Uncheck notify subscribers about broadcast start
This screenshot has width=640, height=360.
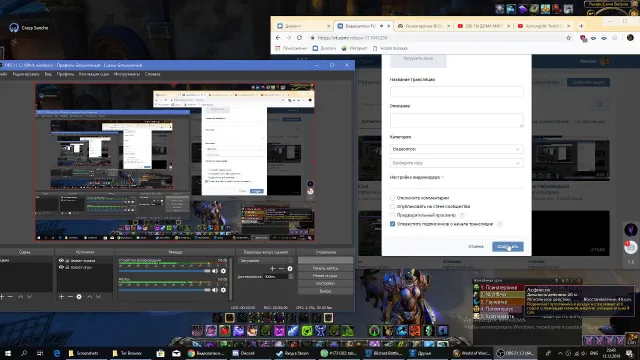pos(392,224)
